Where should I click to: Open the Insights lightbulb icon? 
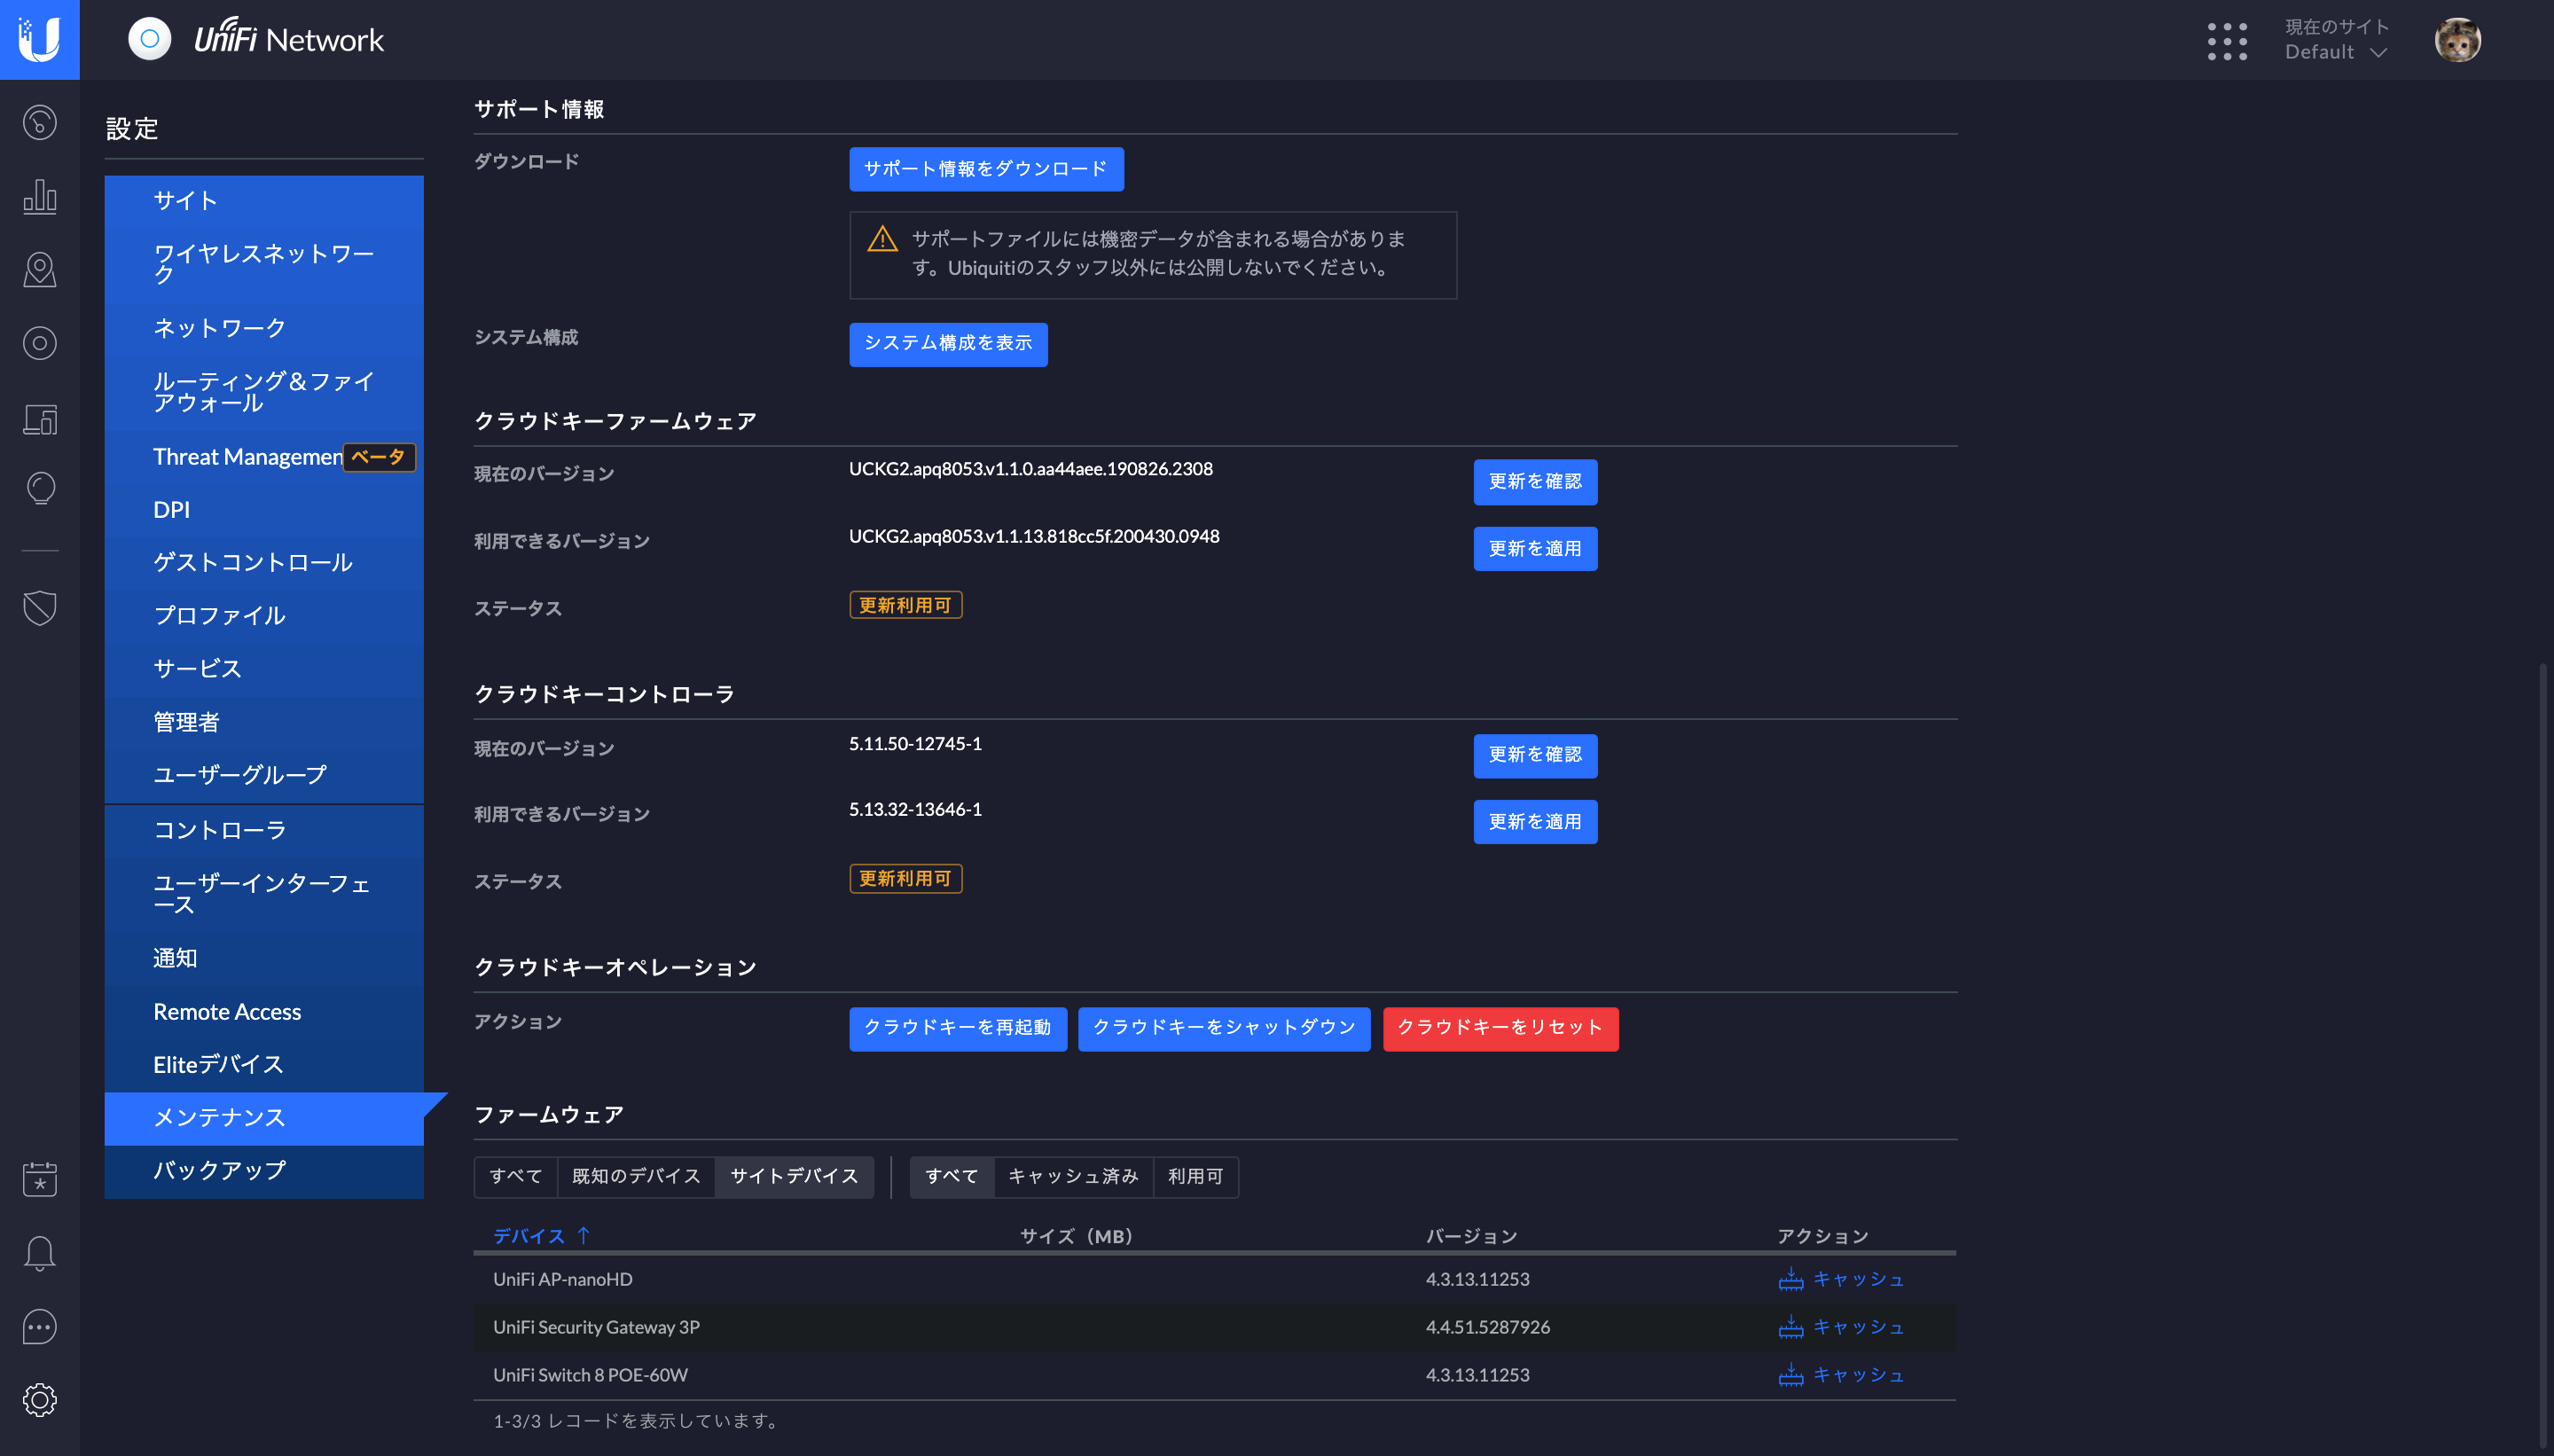[x=40, y=489]
